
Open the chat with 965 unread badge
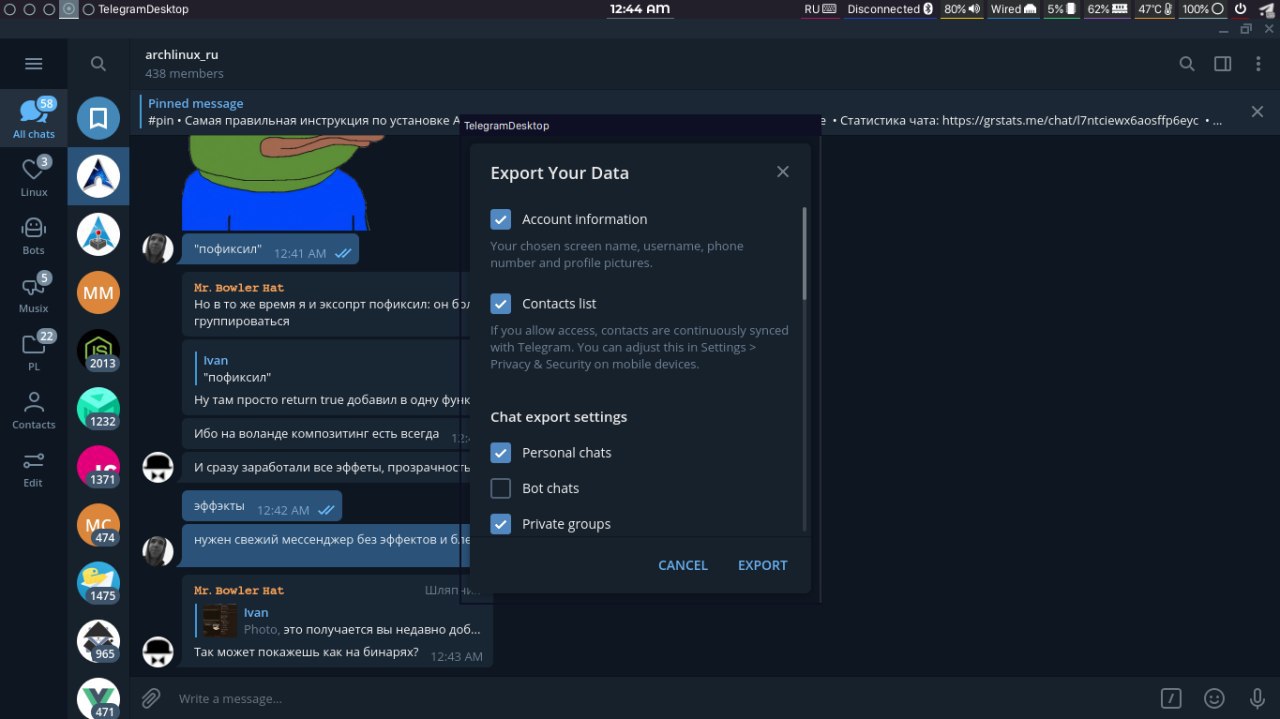click(98, 641)
